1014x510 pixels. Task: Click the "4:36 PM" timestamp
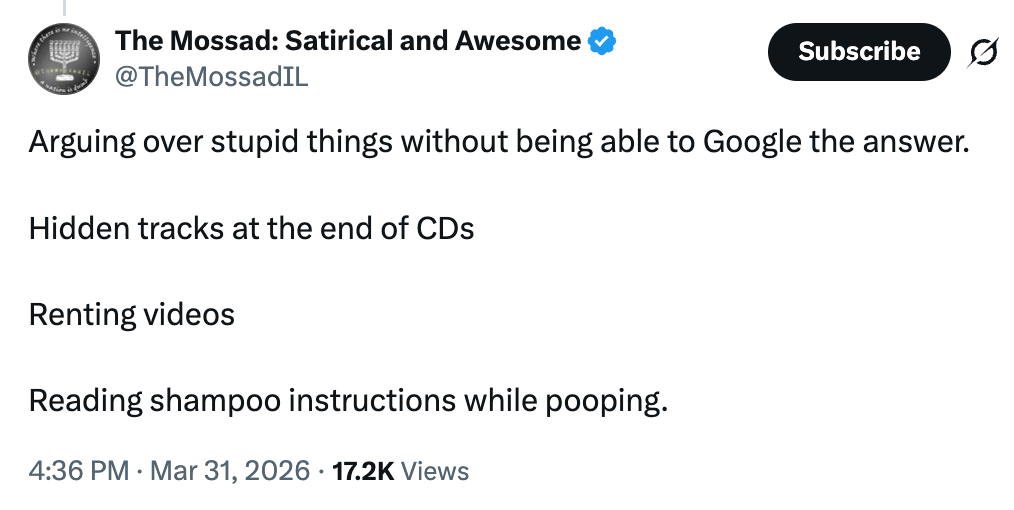tap(78, 470)
